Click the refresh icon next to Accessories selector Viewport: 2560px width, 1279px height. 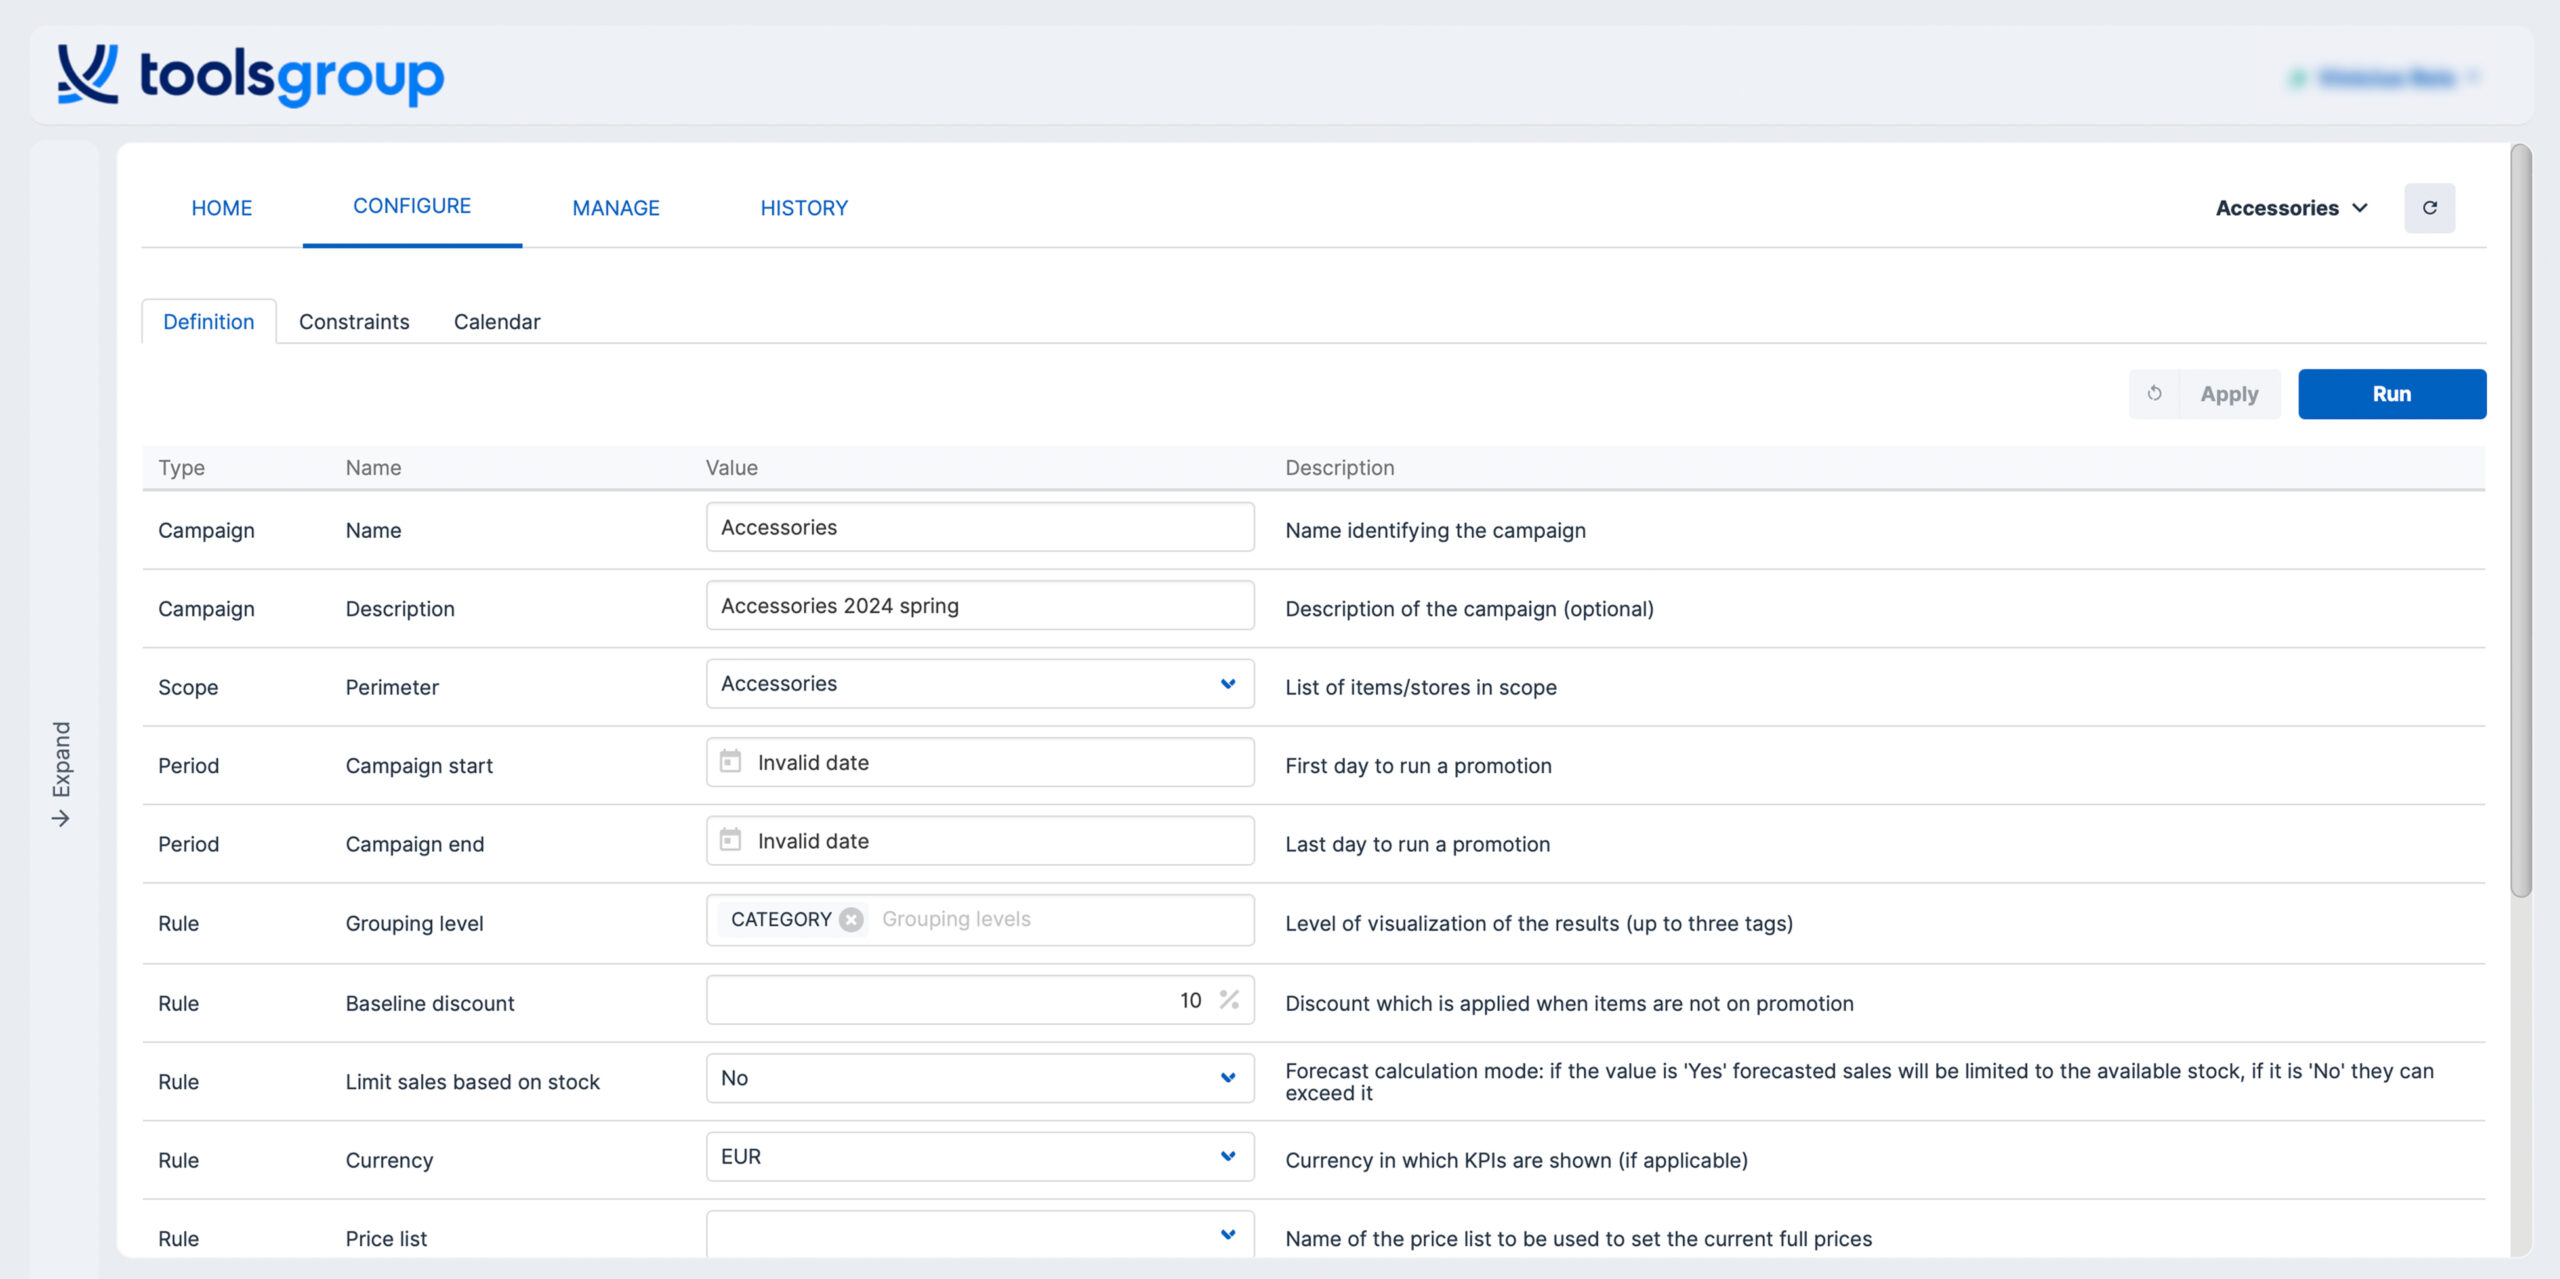pos(2429,208)
